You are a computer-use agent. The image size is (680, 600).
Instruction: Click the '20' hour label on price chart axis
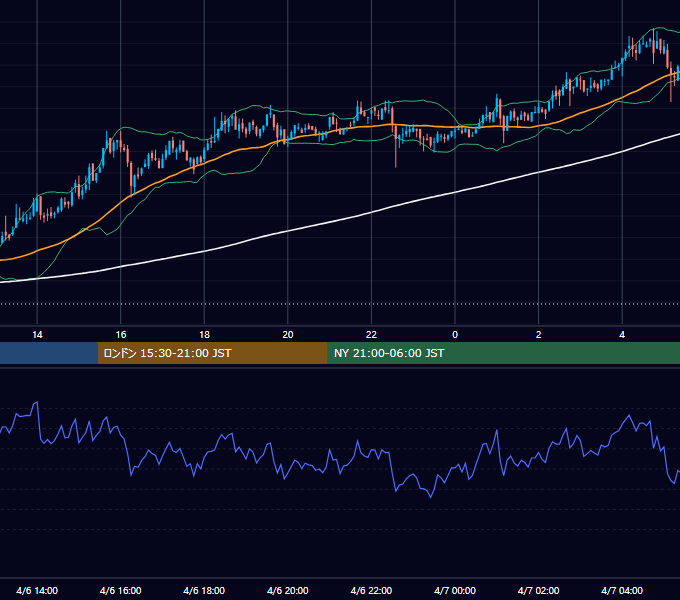(x=288, y=335)
